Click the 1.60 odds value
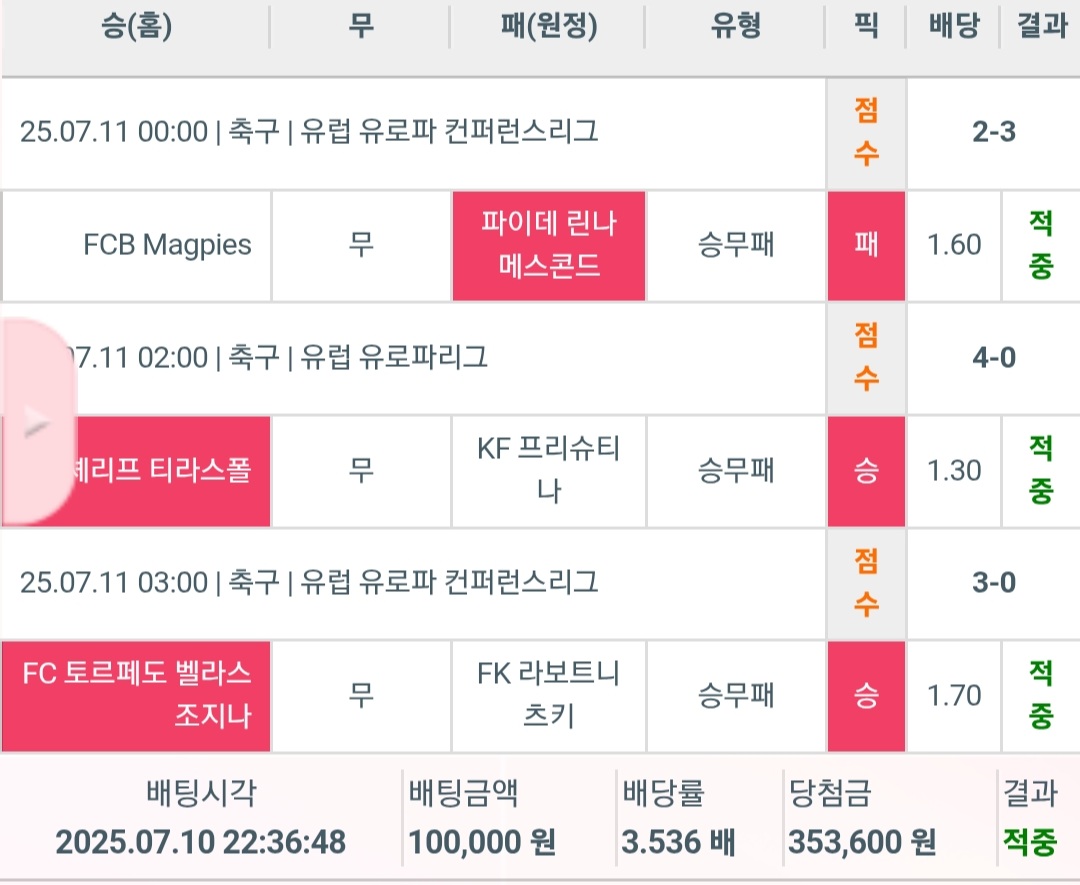The height and width of the screenshot is (885, 1080). pos(953,246)
